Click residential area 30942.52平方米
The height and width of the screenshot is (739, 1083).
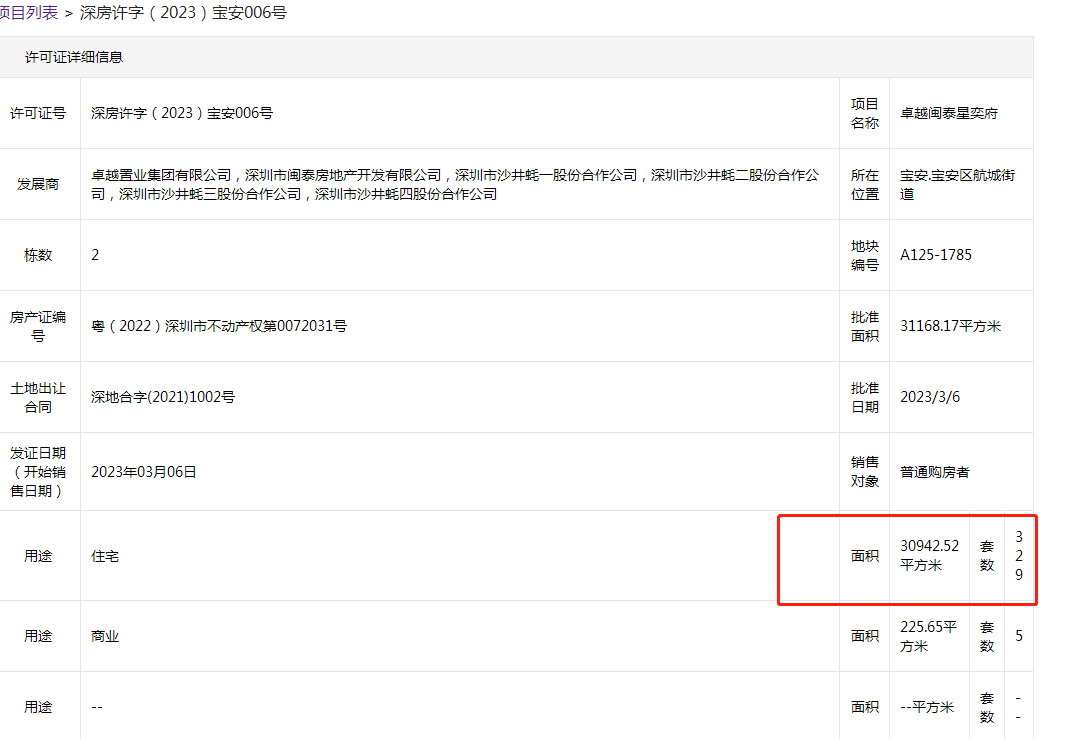tap(929, 556)
